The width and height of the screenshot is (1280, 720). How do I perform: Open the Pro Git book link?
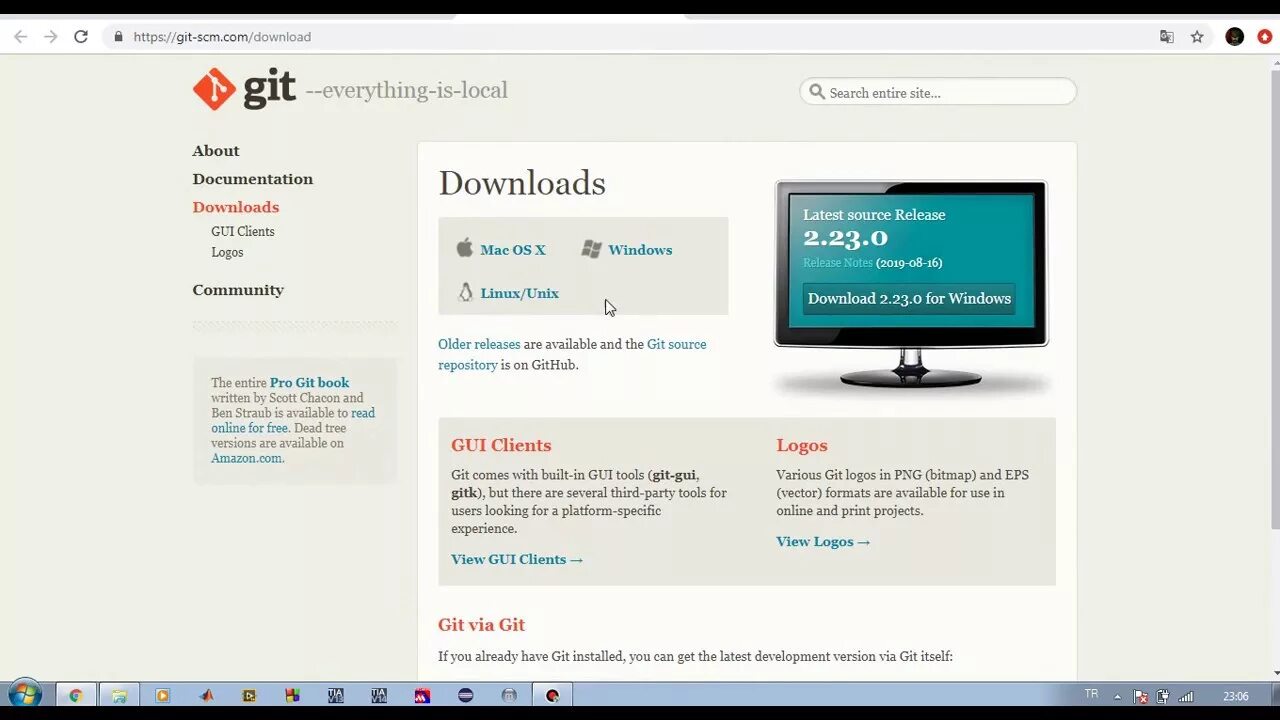(x=310, y=382)
